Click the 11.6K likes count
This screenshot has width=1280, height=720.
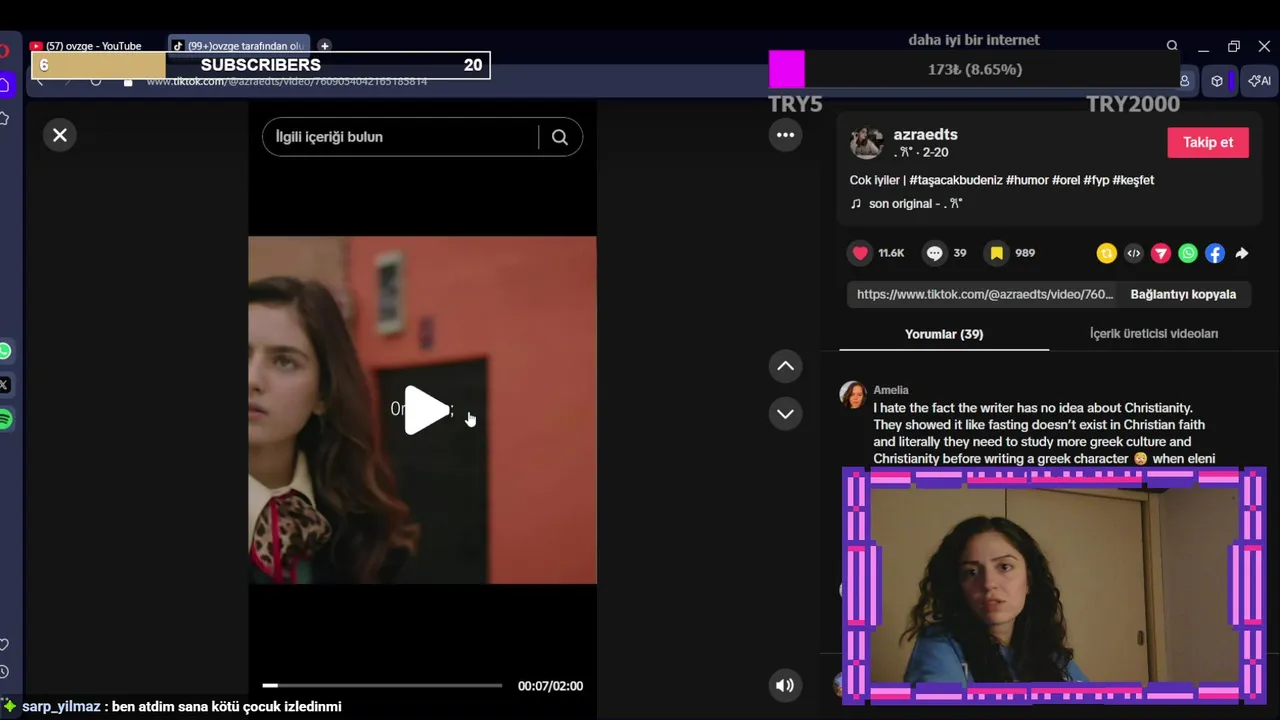[891, 253]
